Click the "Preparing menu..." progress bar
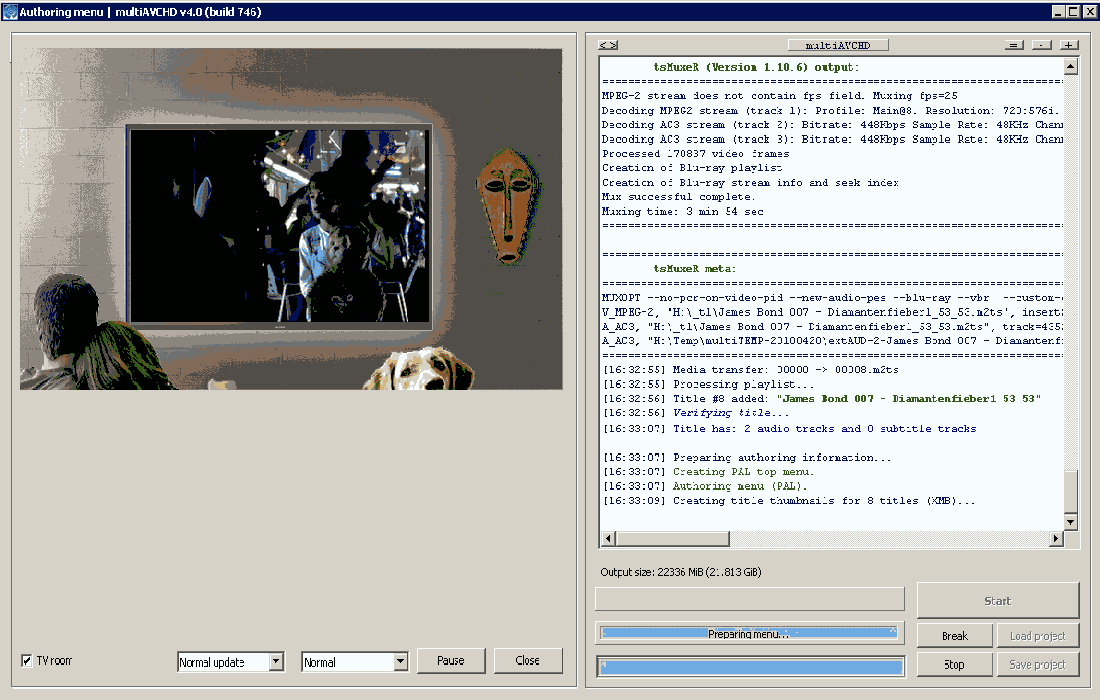Image resolution: width=1100 pixels, height=700 pixels. [749, 634]
